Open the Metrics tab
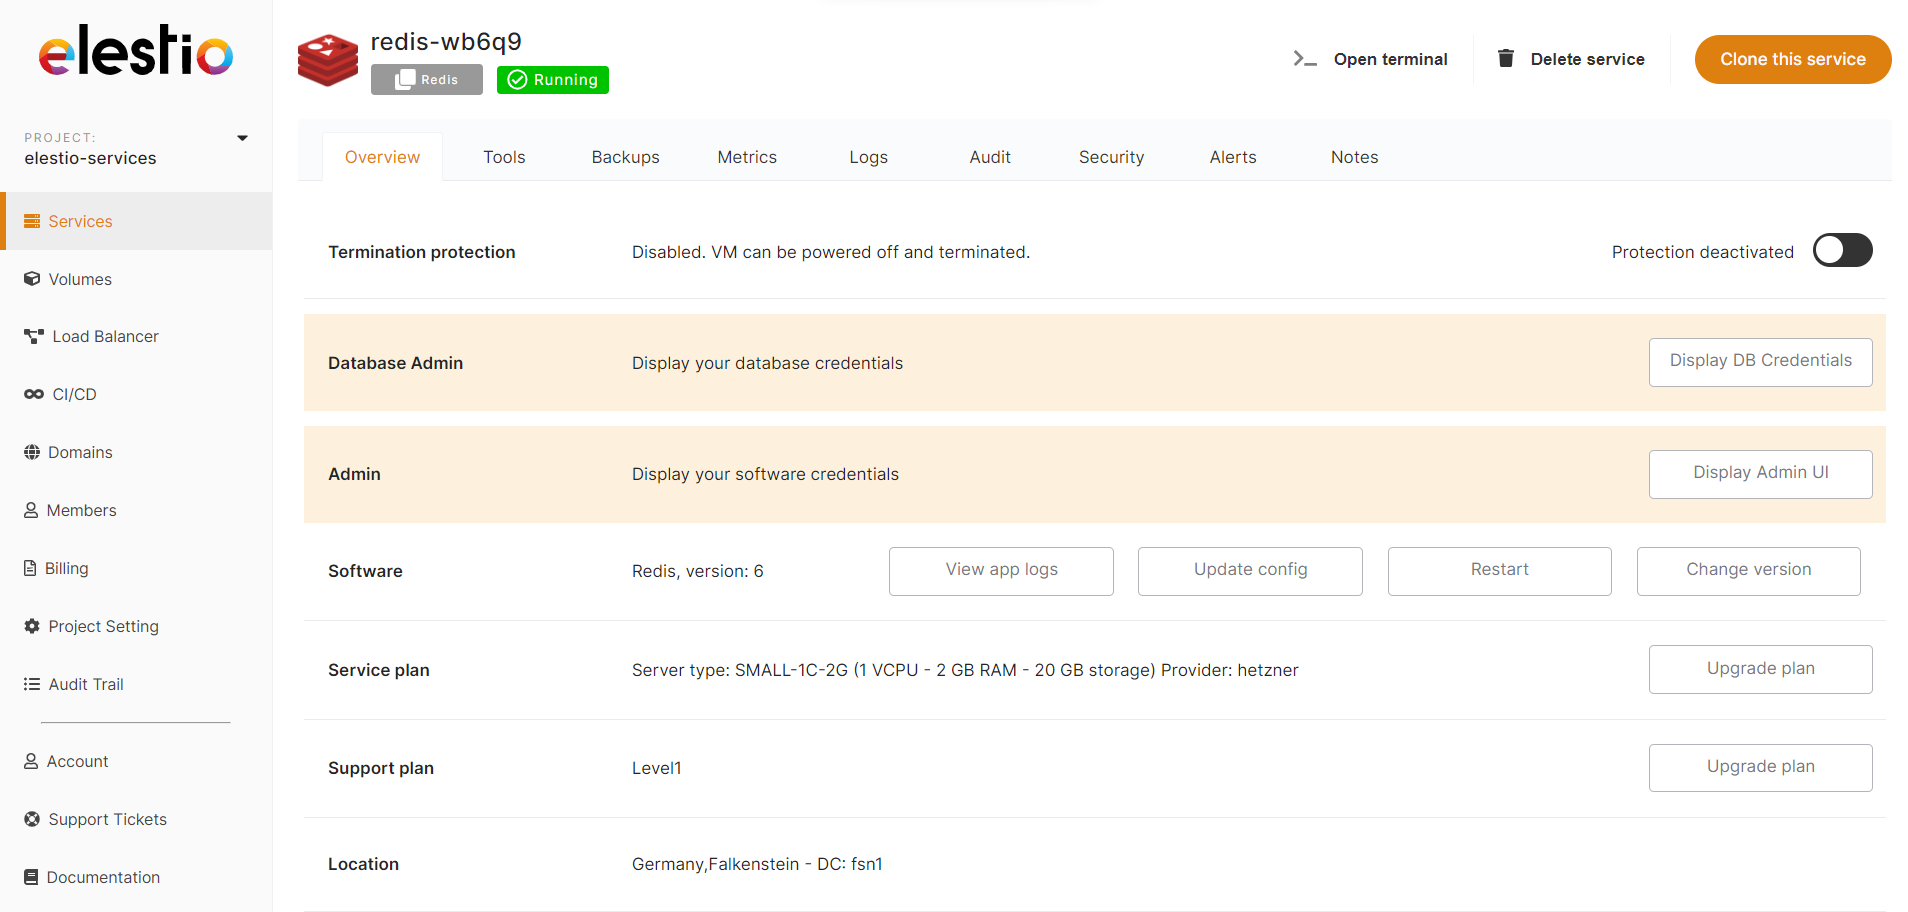1908x912 pixels. click(x=747, y=157)
